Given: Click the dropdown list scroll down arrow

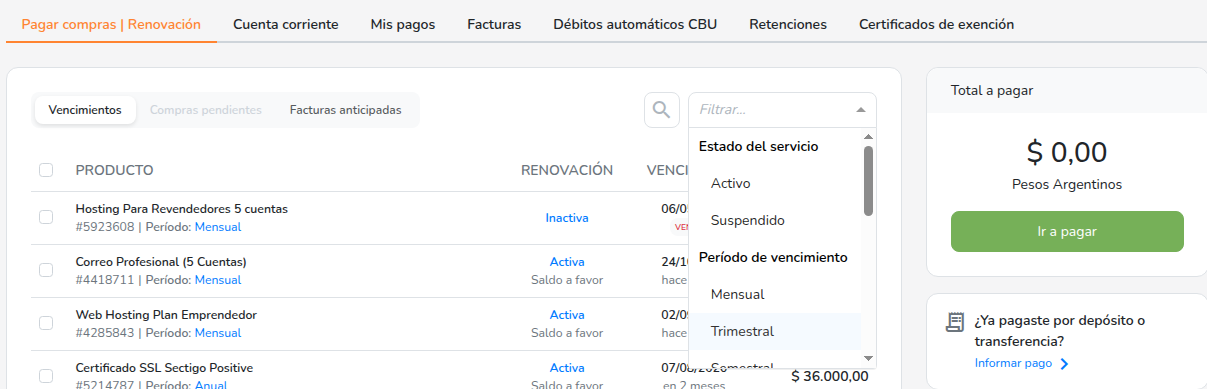Looking at the screenshot, I should coord(868,358).
